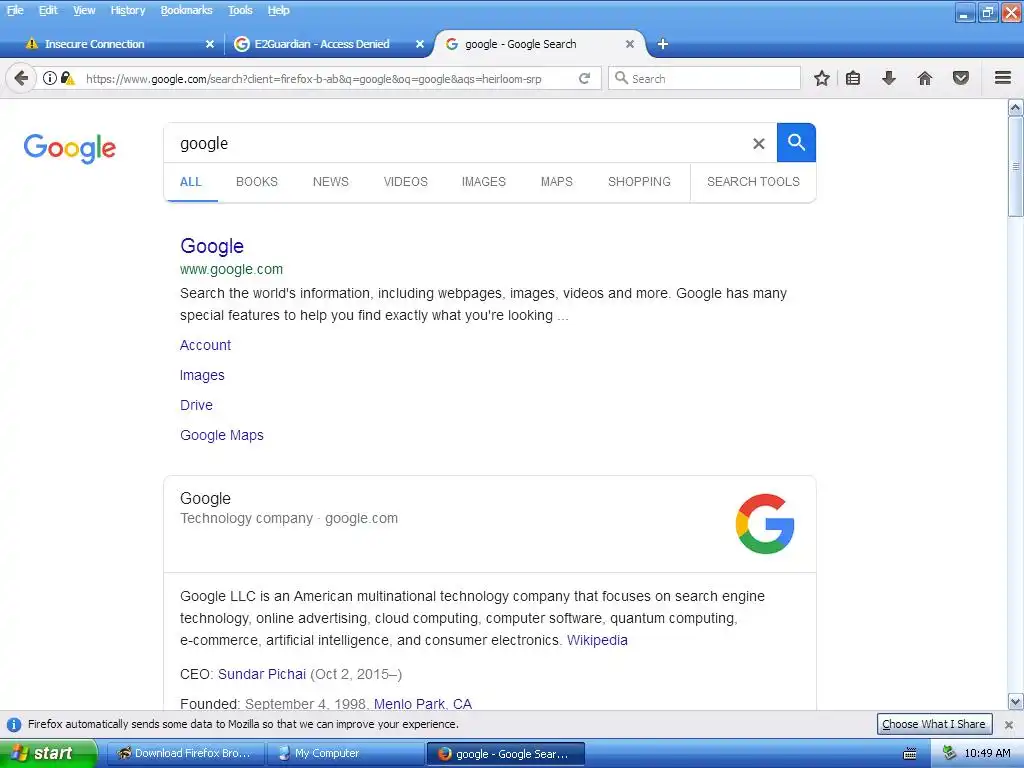Open the File menu
This screenshot has width=1024, height=768.
(15, 10)
